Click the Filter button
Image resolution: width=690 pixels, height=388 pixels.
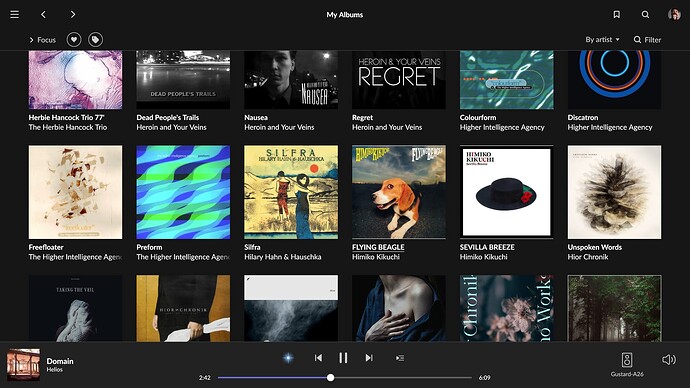647,40
